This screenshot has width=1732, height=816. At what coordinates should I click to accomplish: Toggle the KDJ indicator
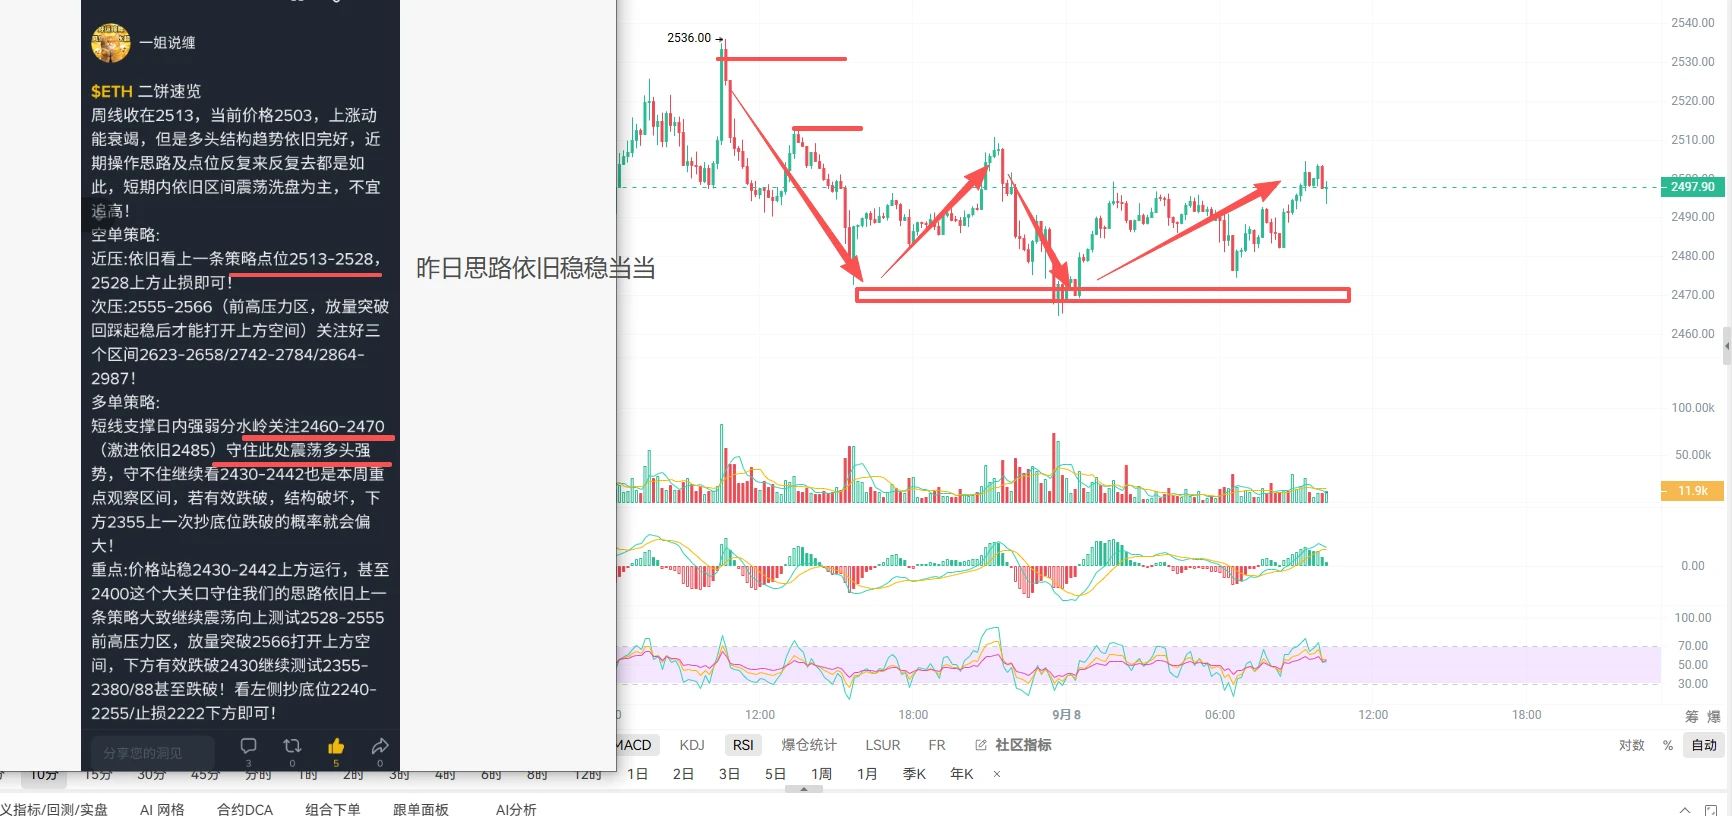pyautogui.click(x=692, y=745)
